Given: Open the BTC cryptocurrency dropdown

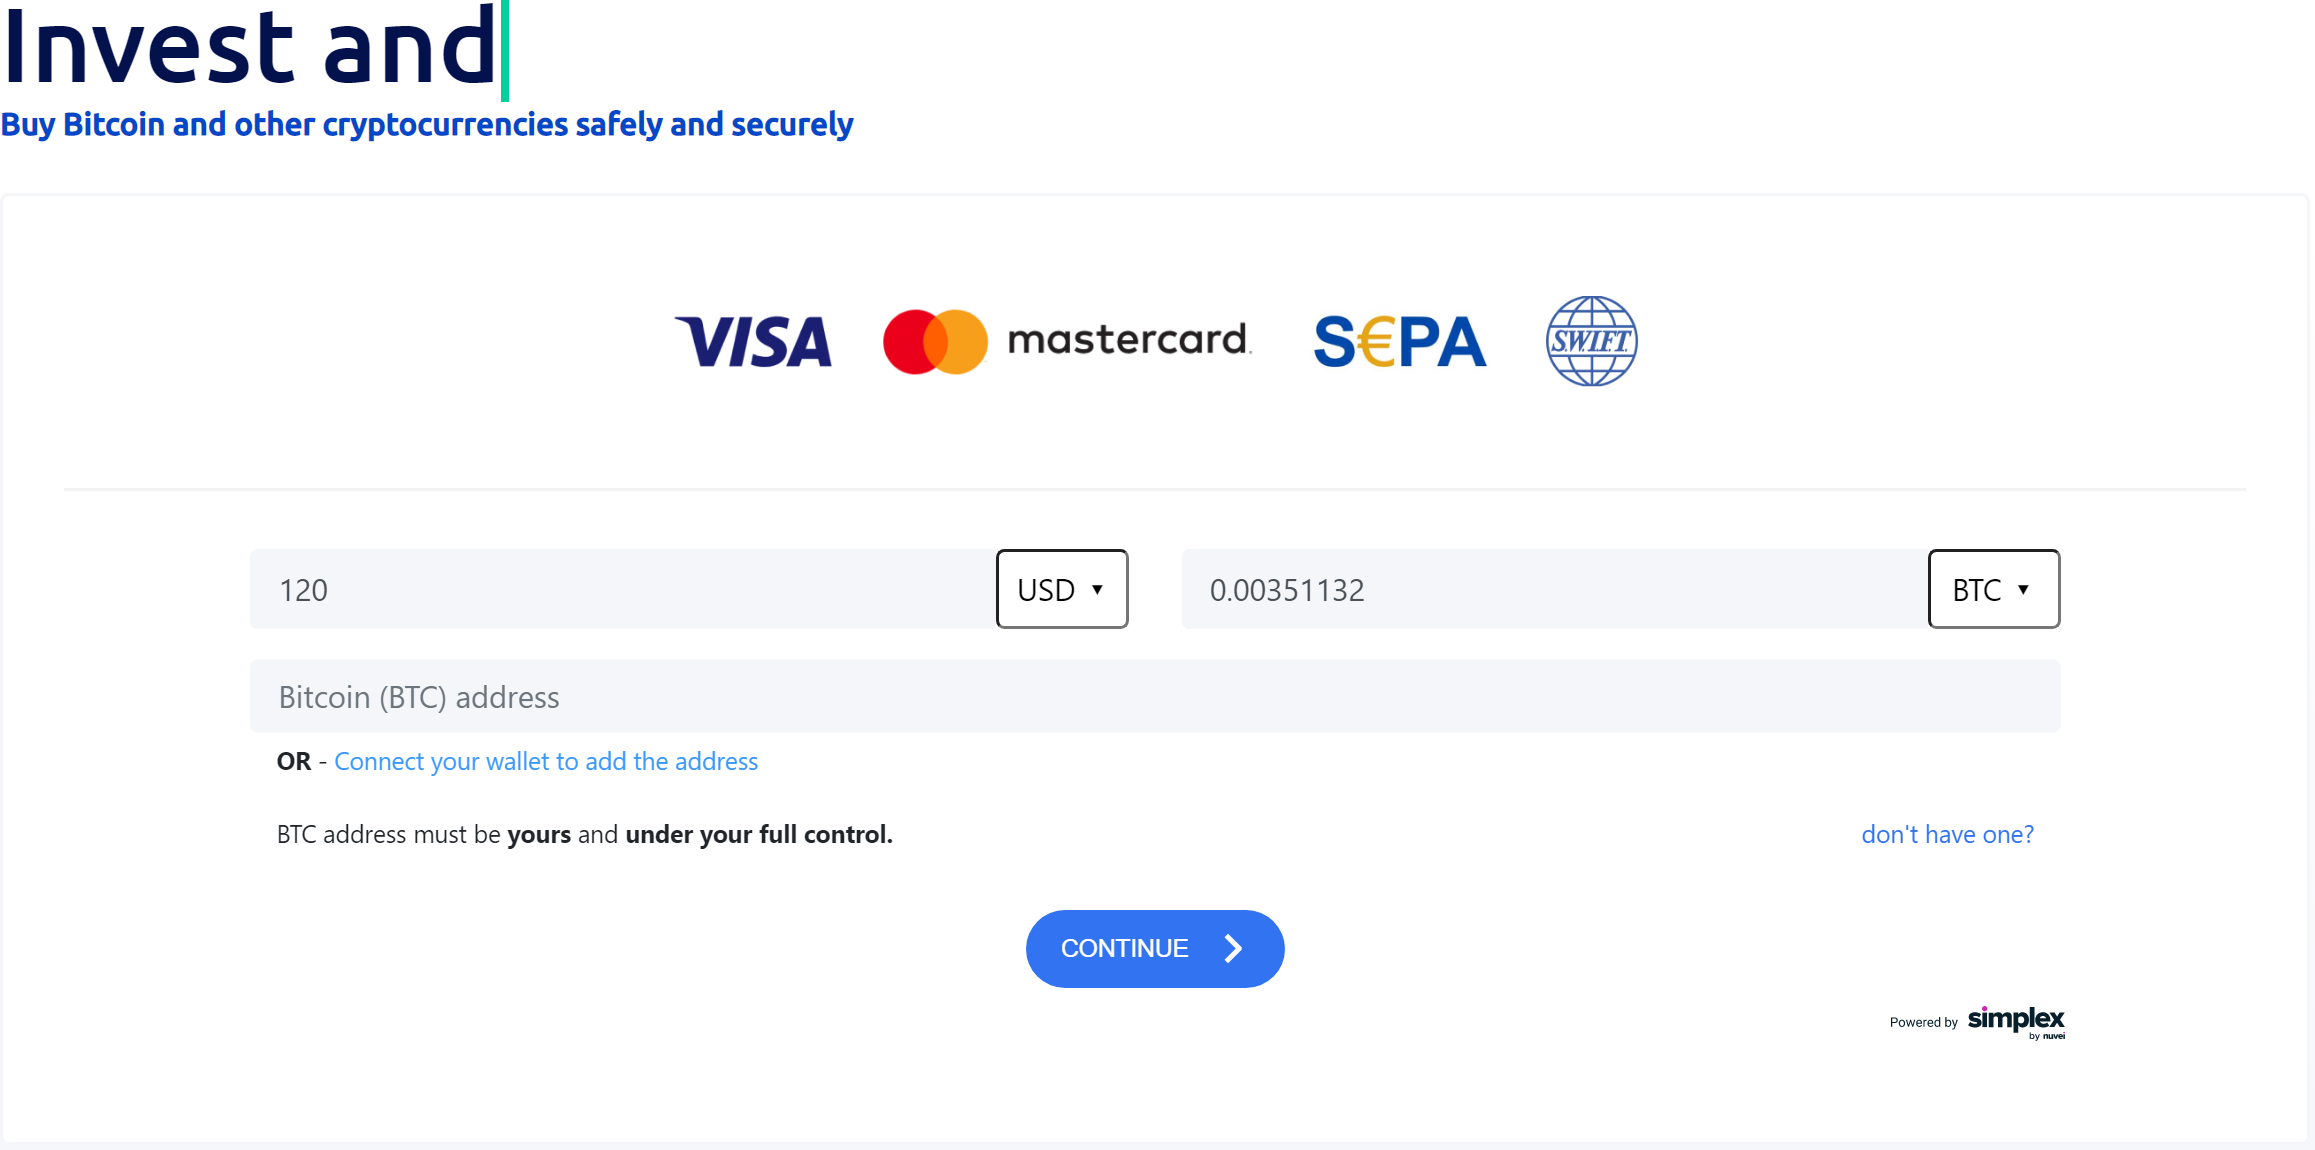Looking at the screenshot, I should (1993, 589).
